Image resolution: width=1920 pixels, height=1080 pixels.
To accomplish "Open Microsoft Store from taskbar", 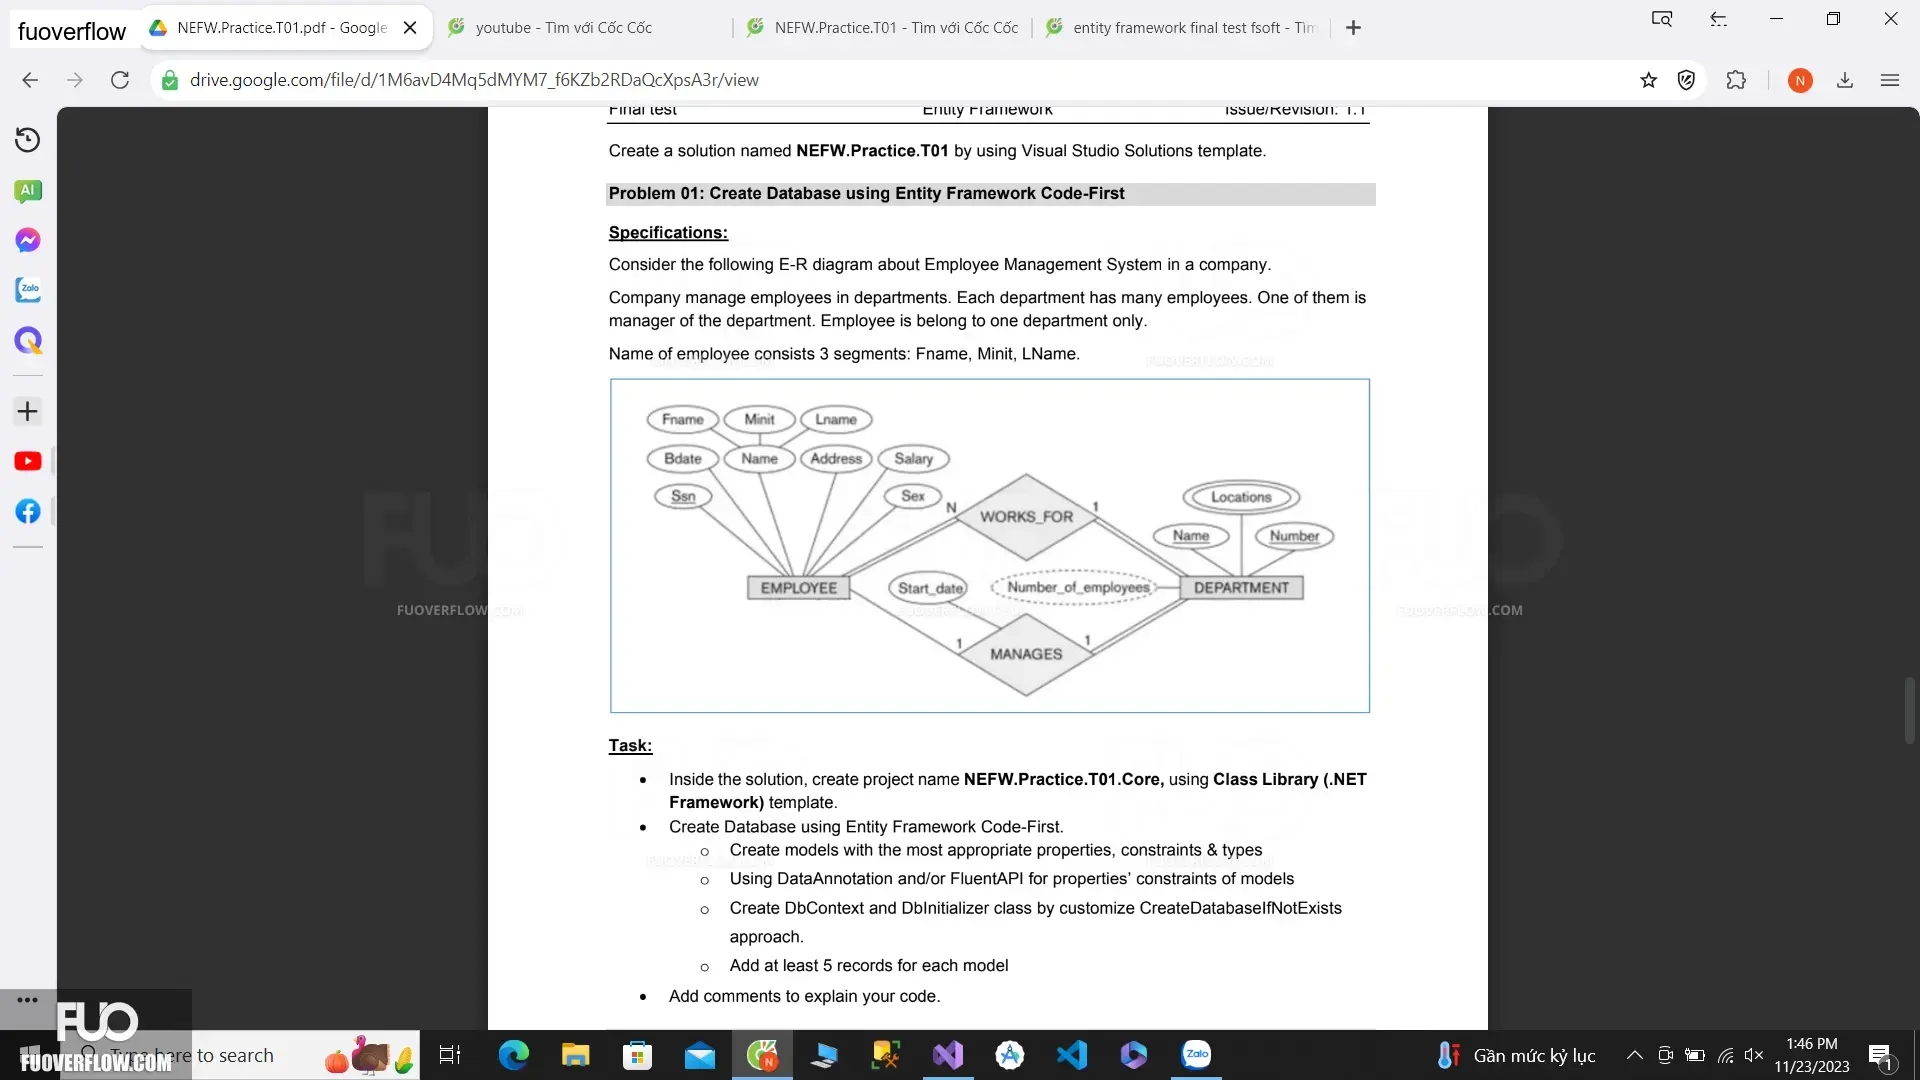I will coord(637,1055).
